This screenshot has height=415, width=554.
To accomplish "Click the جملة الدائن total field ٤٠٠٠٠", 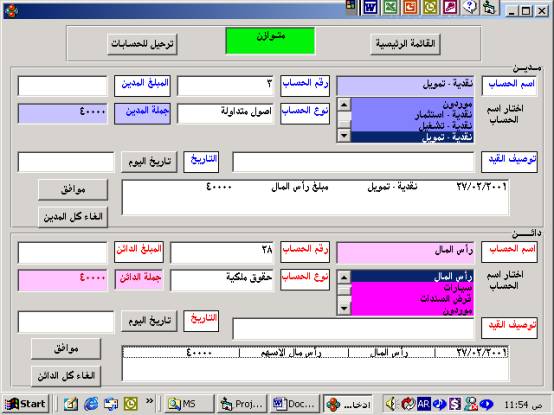I will click(63, 280).
